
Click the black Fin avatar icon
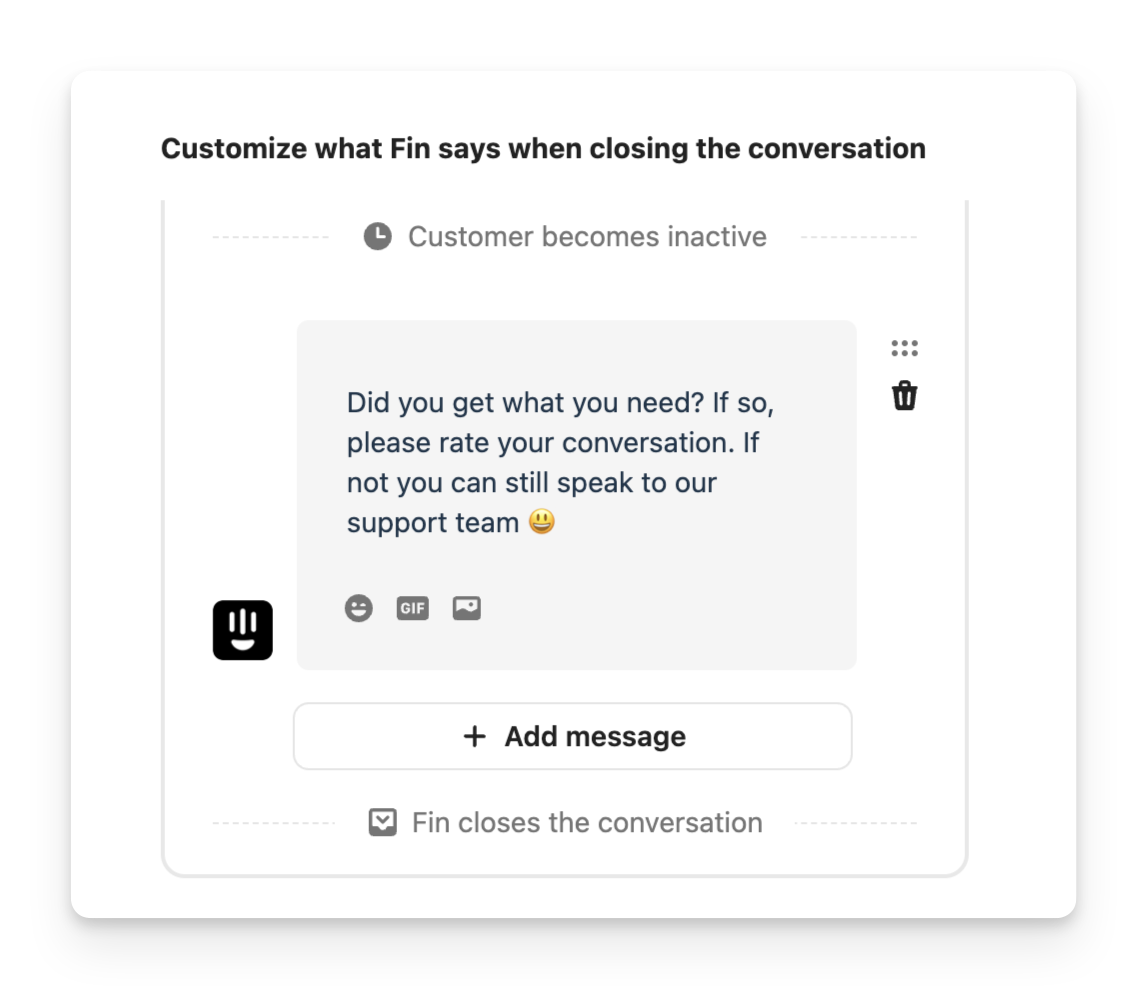point(243,630)
